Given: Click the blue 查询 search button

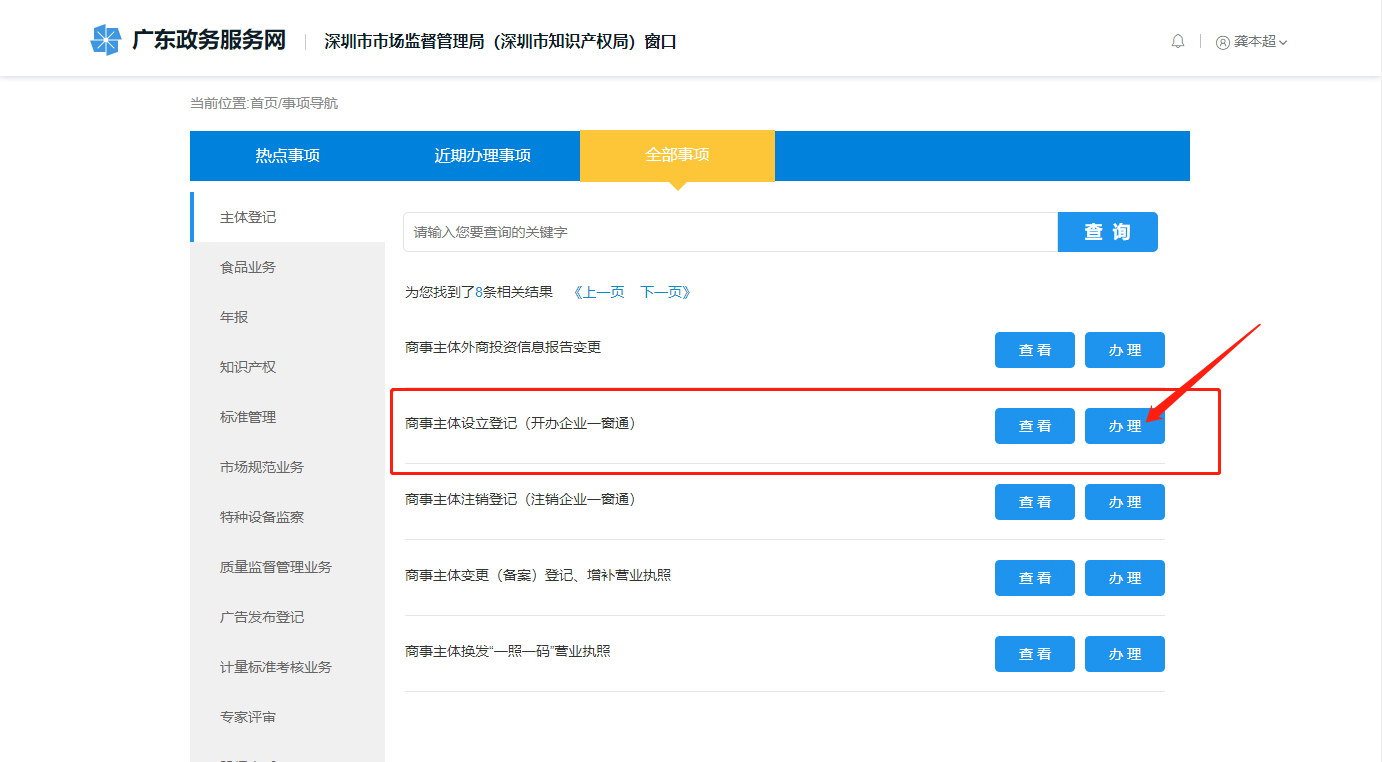Looking at the screenshot, I should 1107,231.
